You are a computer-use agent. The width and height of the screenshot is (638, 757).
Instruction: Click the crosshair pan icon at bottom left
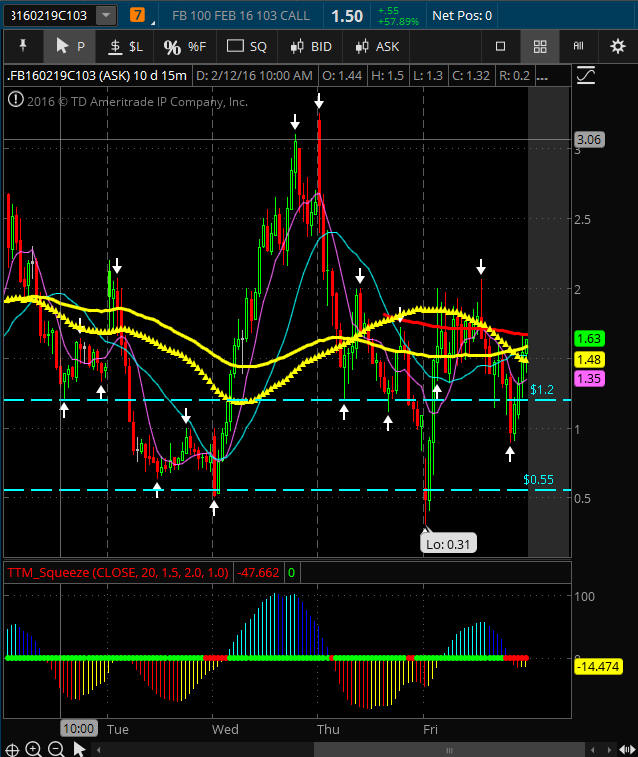pos(12,748)
